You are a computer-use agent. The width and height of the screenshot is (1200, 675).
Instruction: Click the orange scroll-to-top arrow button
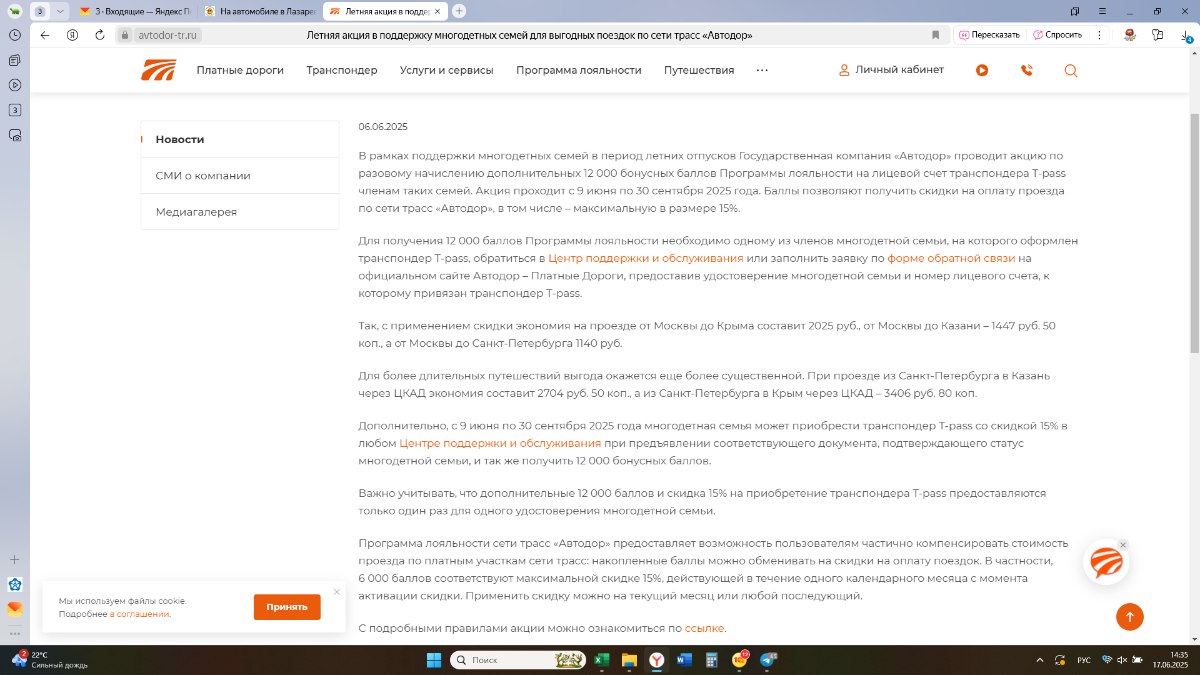pyautogui.click(x=1129, y=617)
